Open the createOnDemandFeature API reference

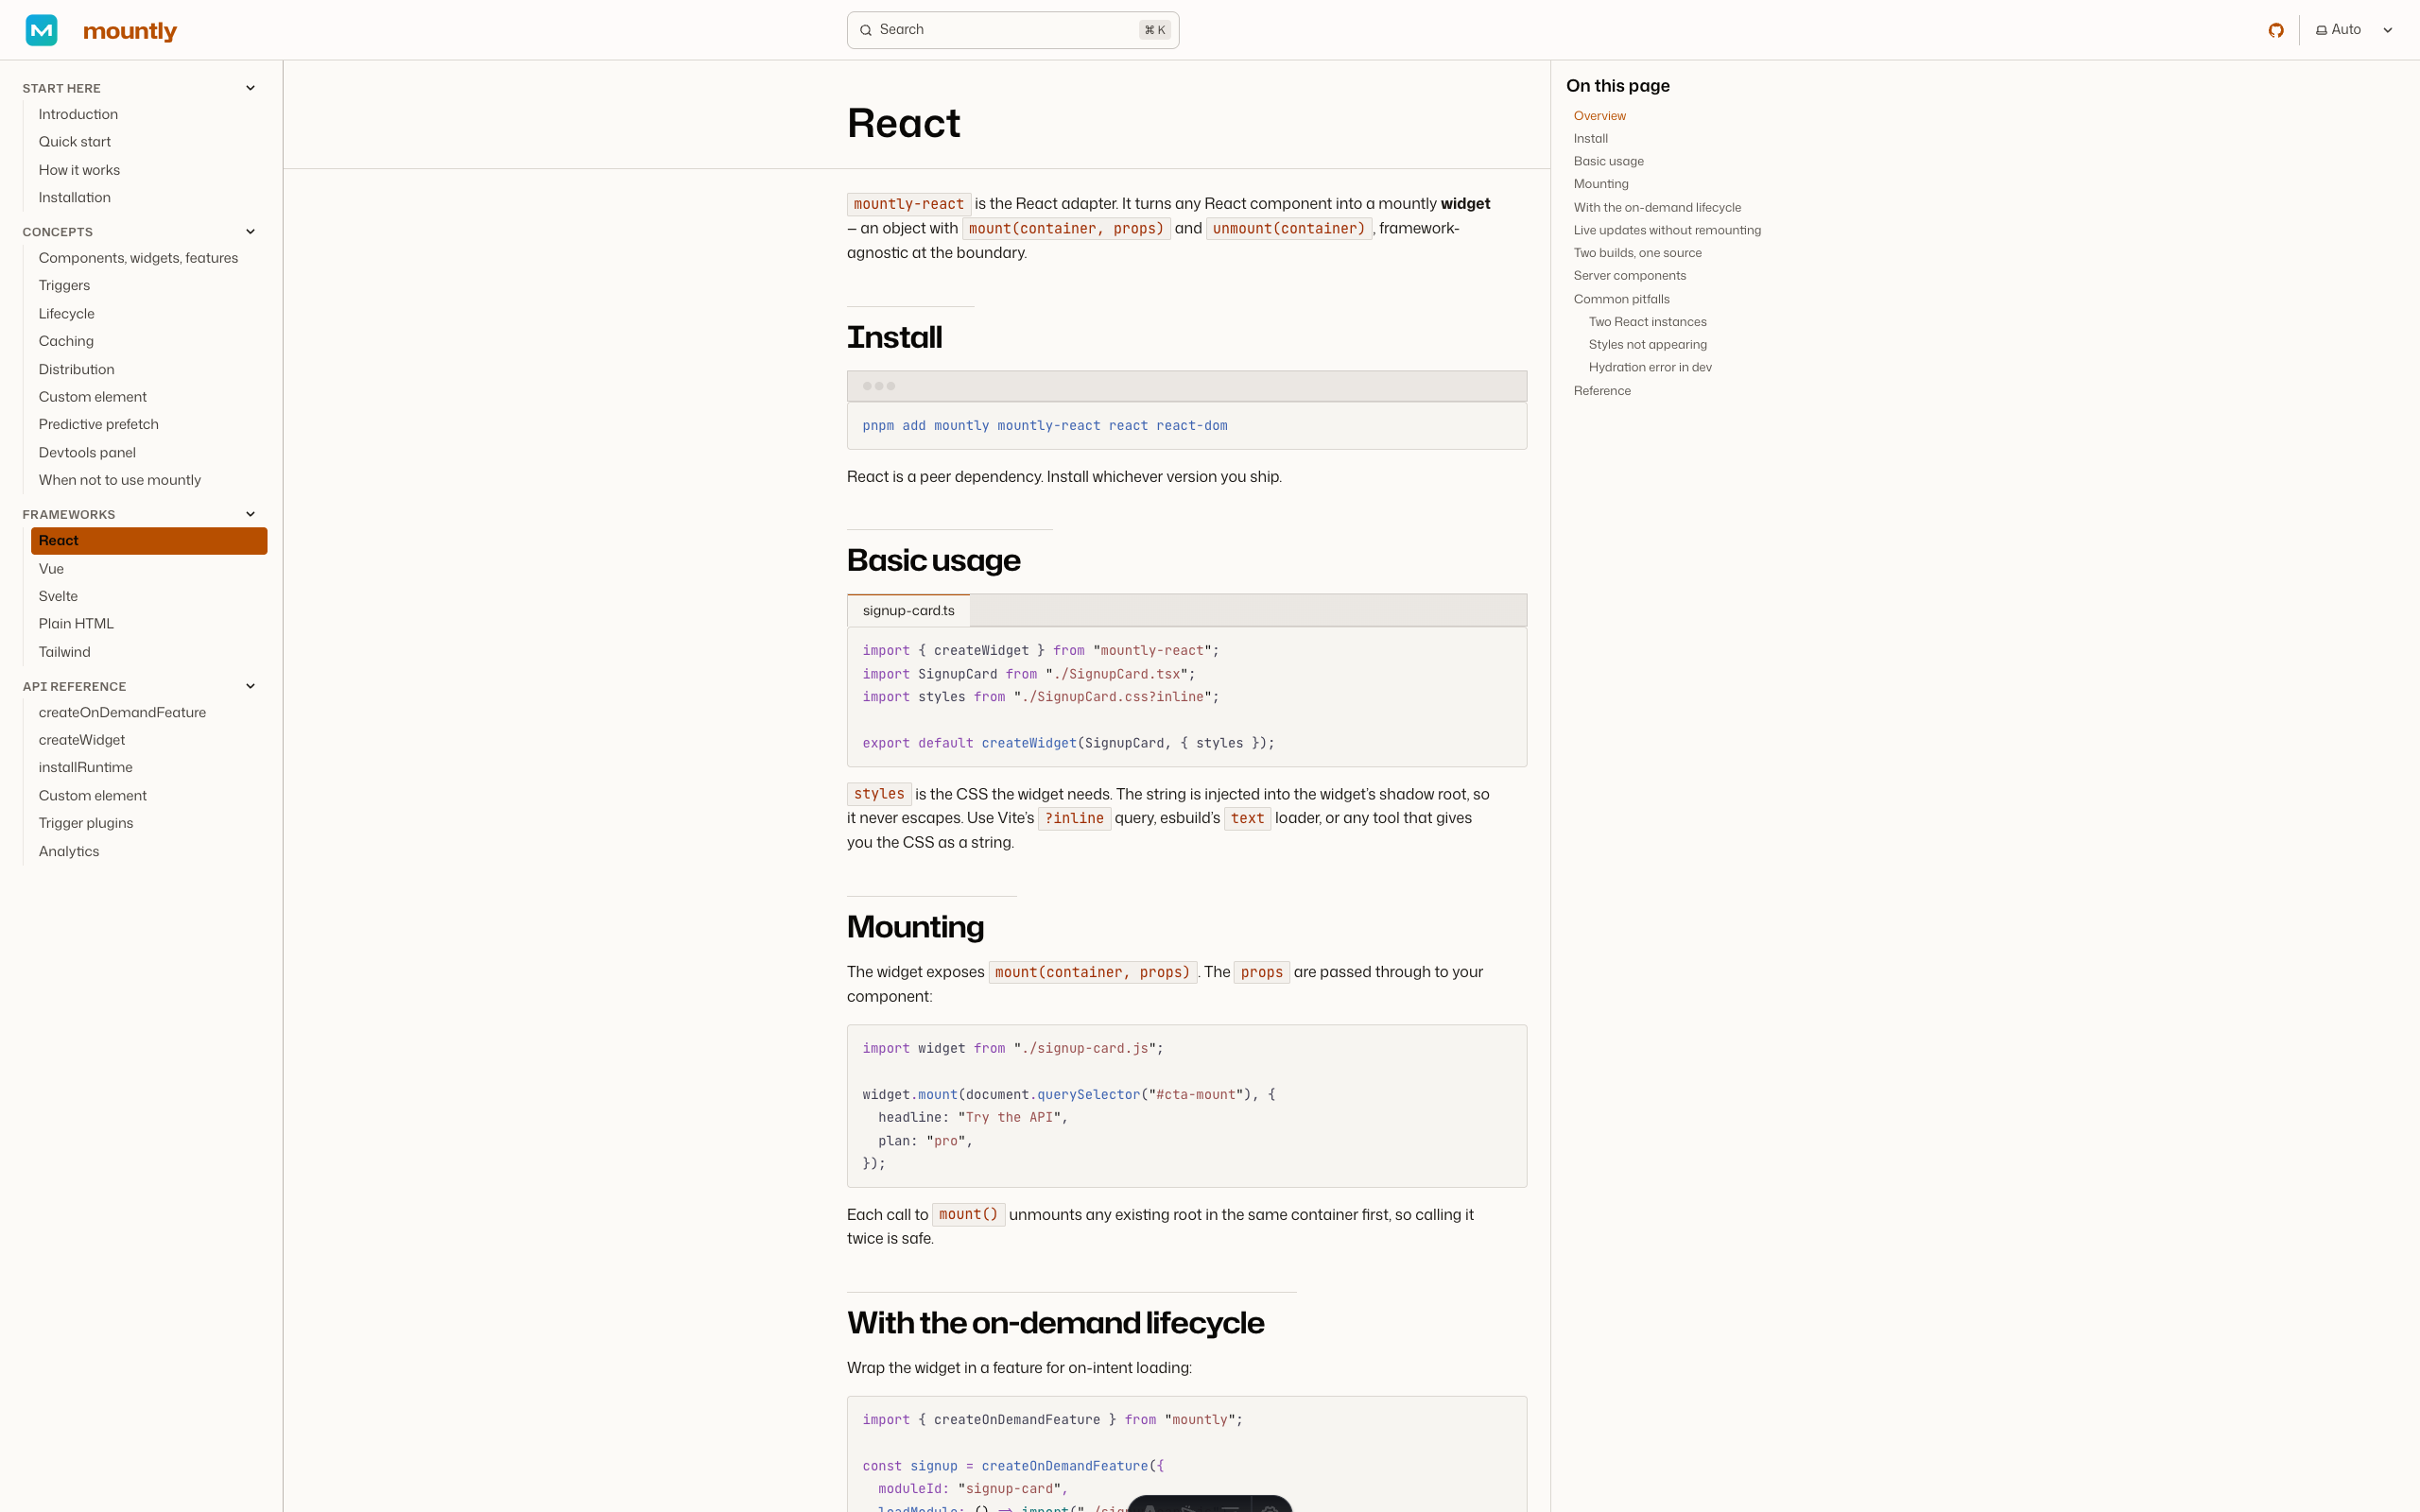click(122, 712)
